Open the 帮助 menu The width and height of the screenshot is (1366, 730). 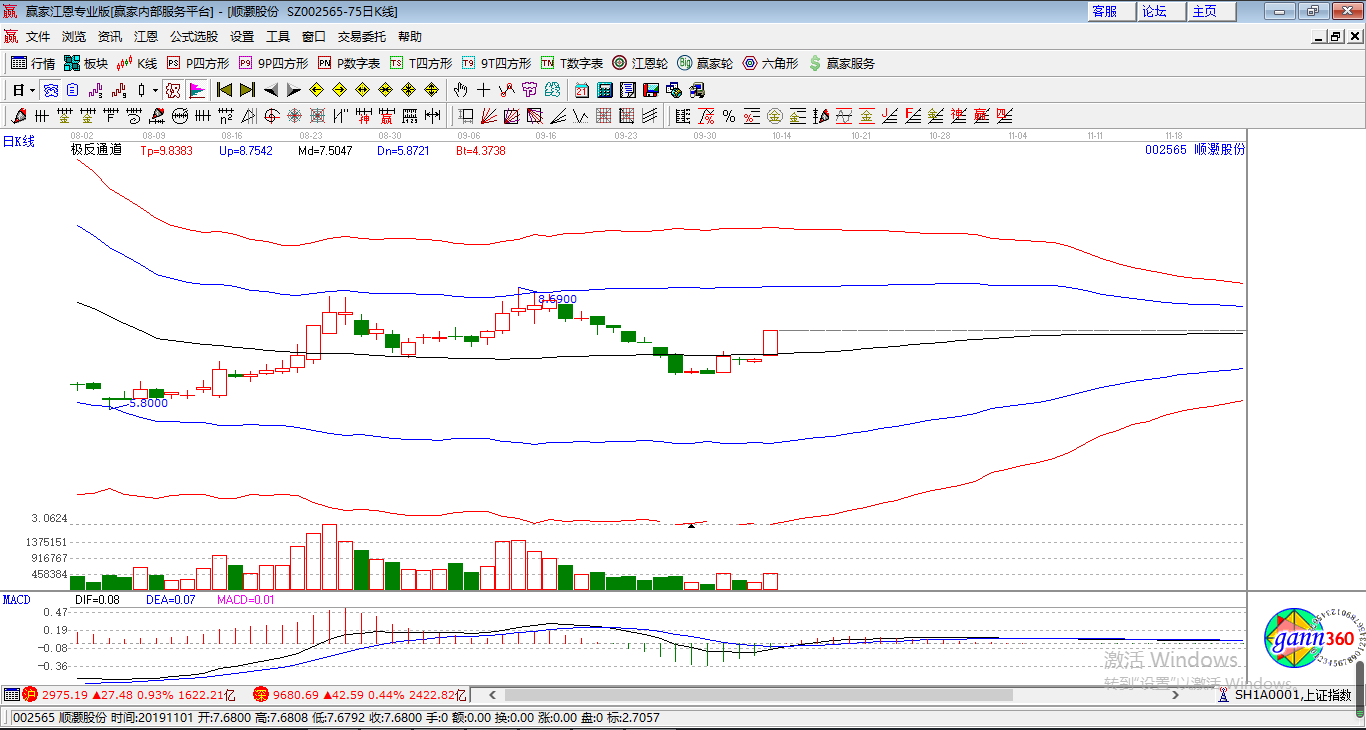[x=410, y=37]
